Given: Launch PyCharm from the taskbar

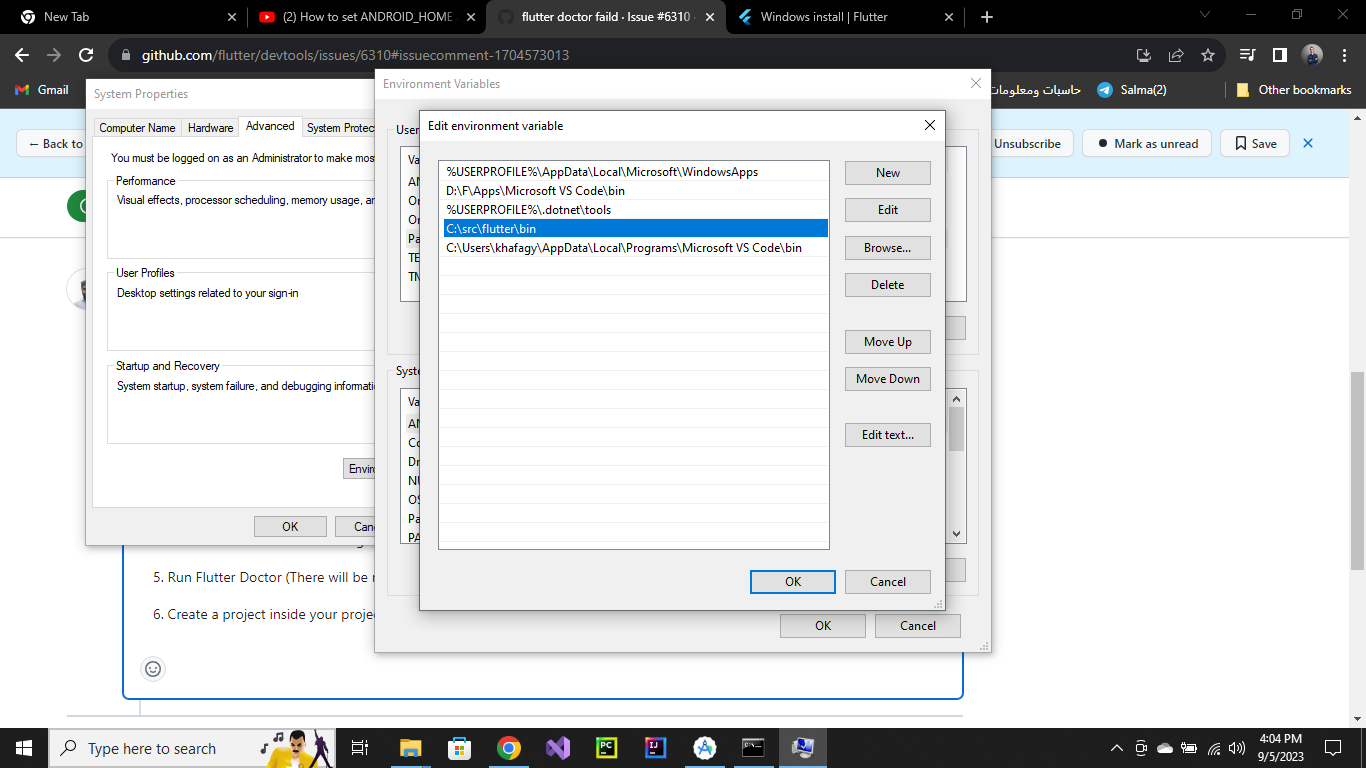Looking at the screenshot, I should (x=607, y=747).
